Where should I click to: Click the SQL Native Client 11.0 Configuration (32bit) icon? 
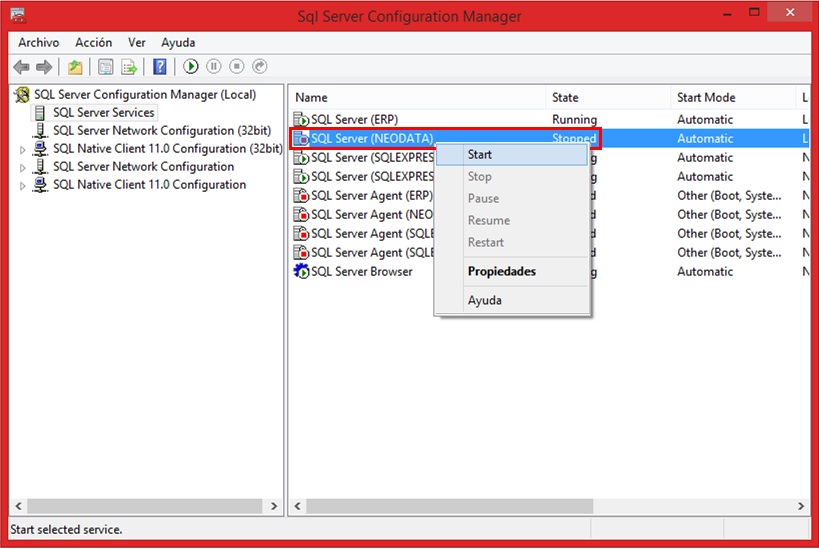[x=40, y=149]
